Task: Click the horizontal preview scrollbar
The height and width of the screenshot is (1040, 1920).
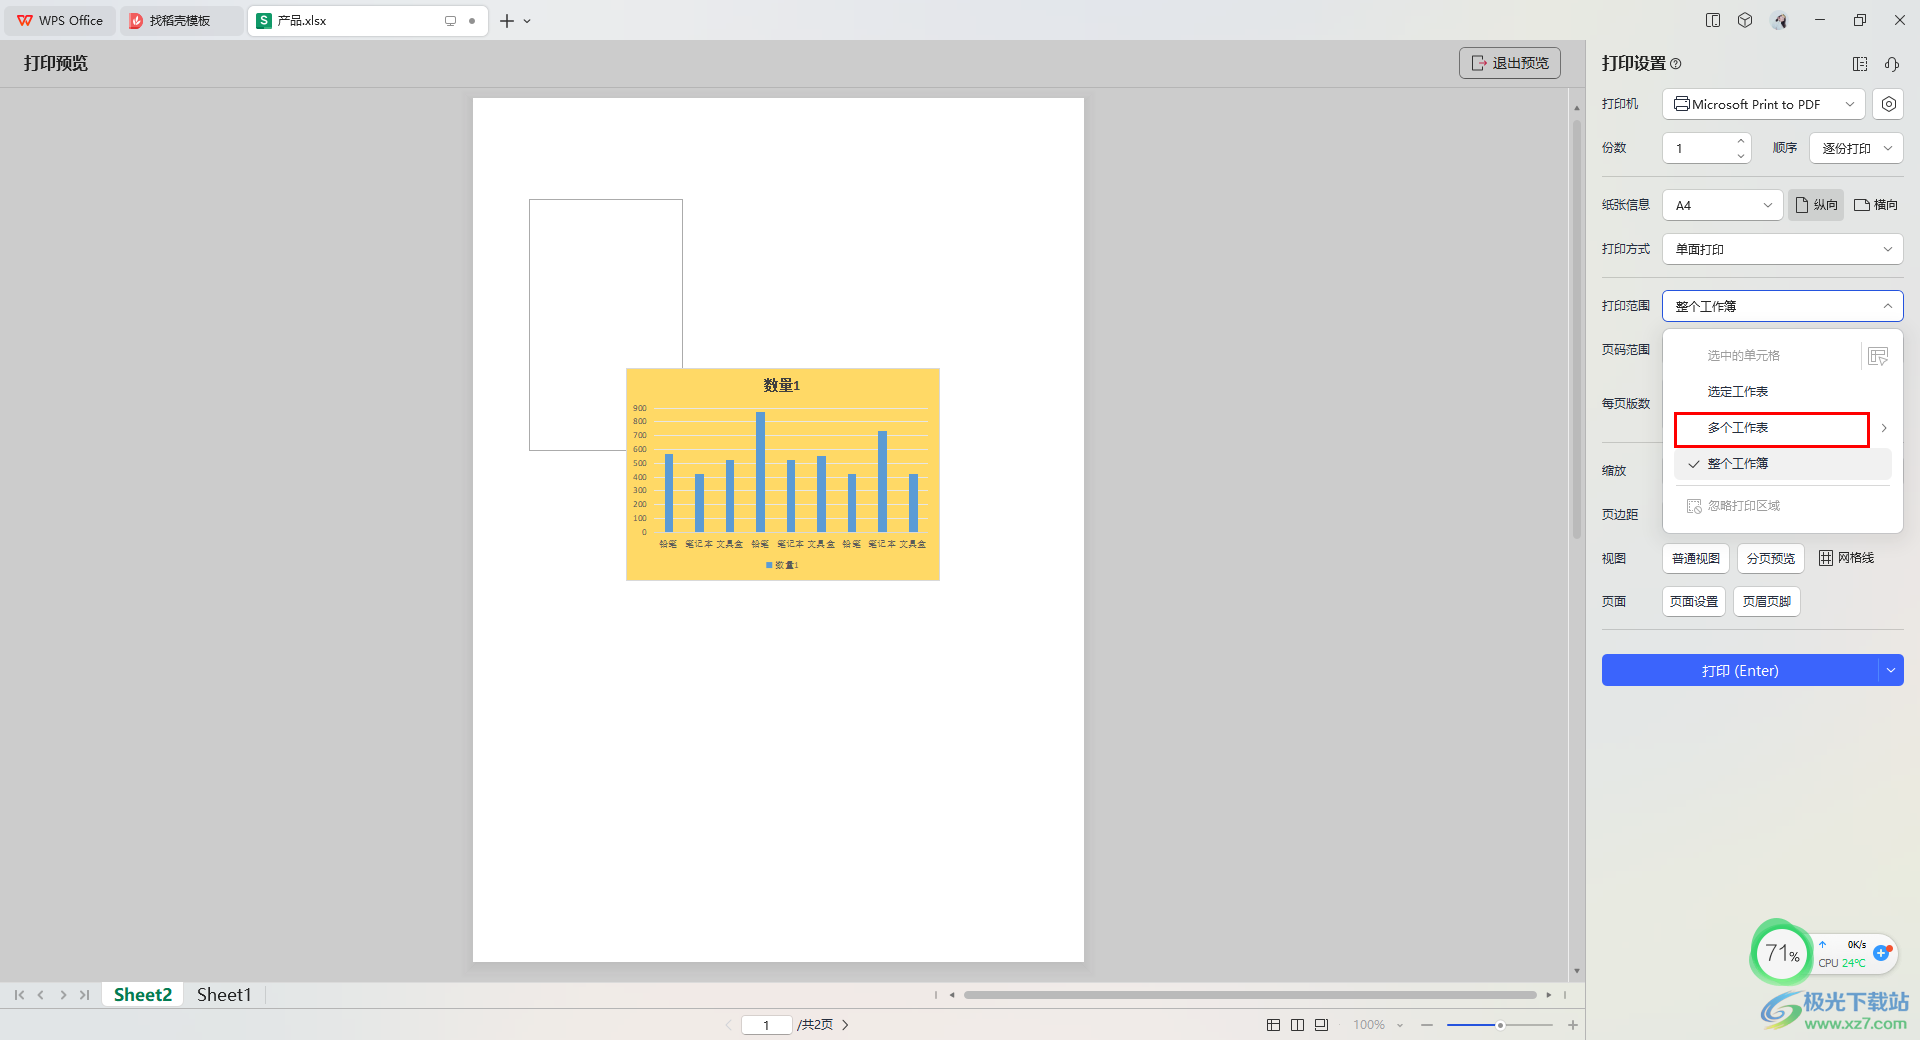Action: click(1250, 995)
